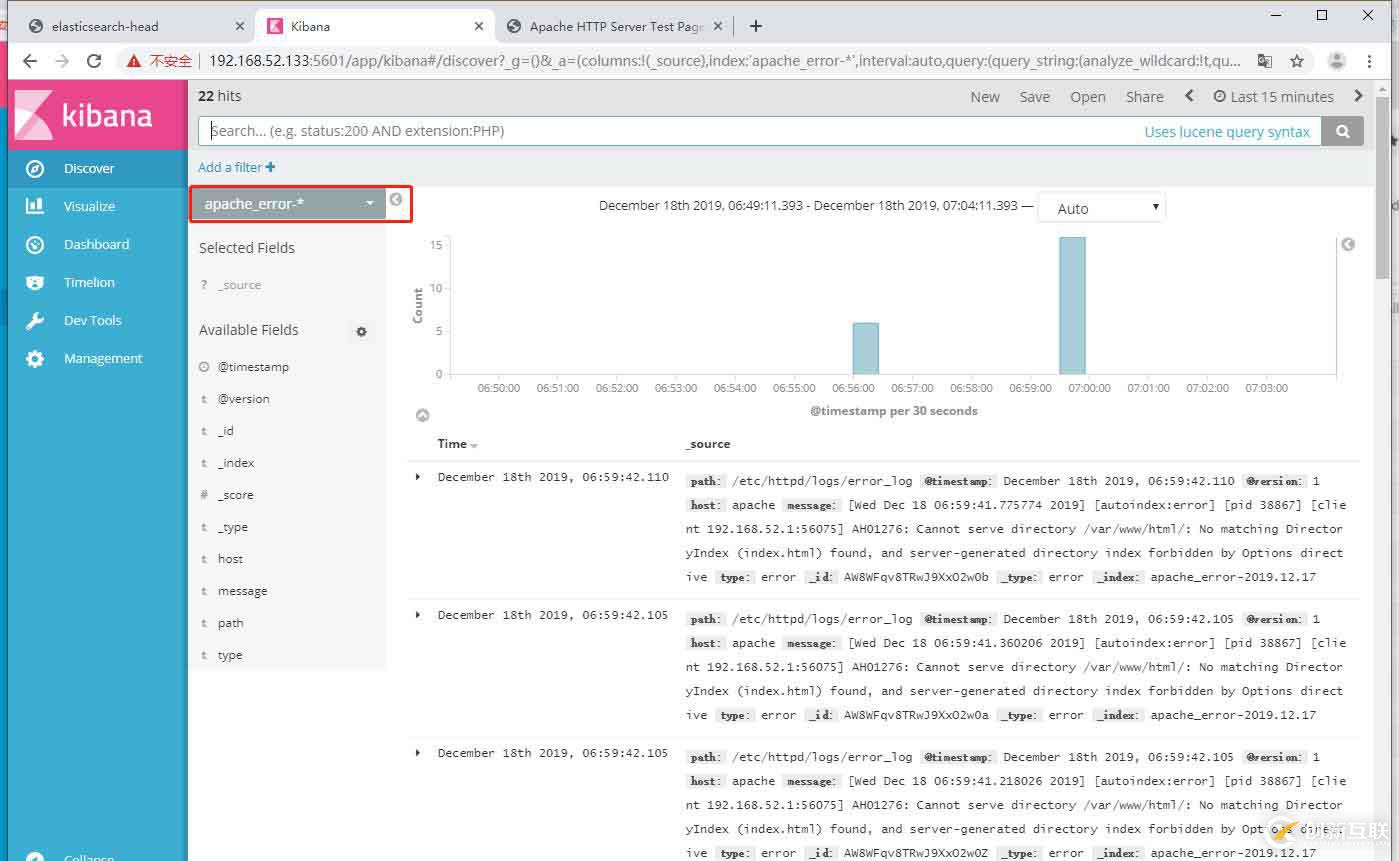Click the plus icon beside Add a filter
Screen dimensions: 1399x861
point(271,167)
